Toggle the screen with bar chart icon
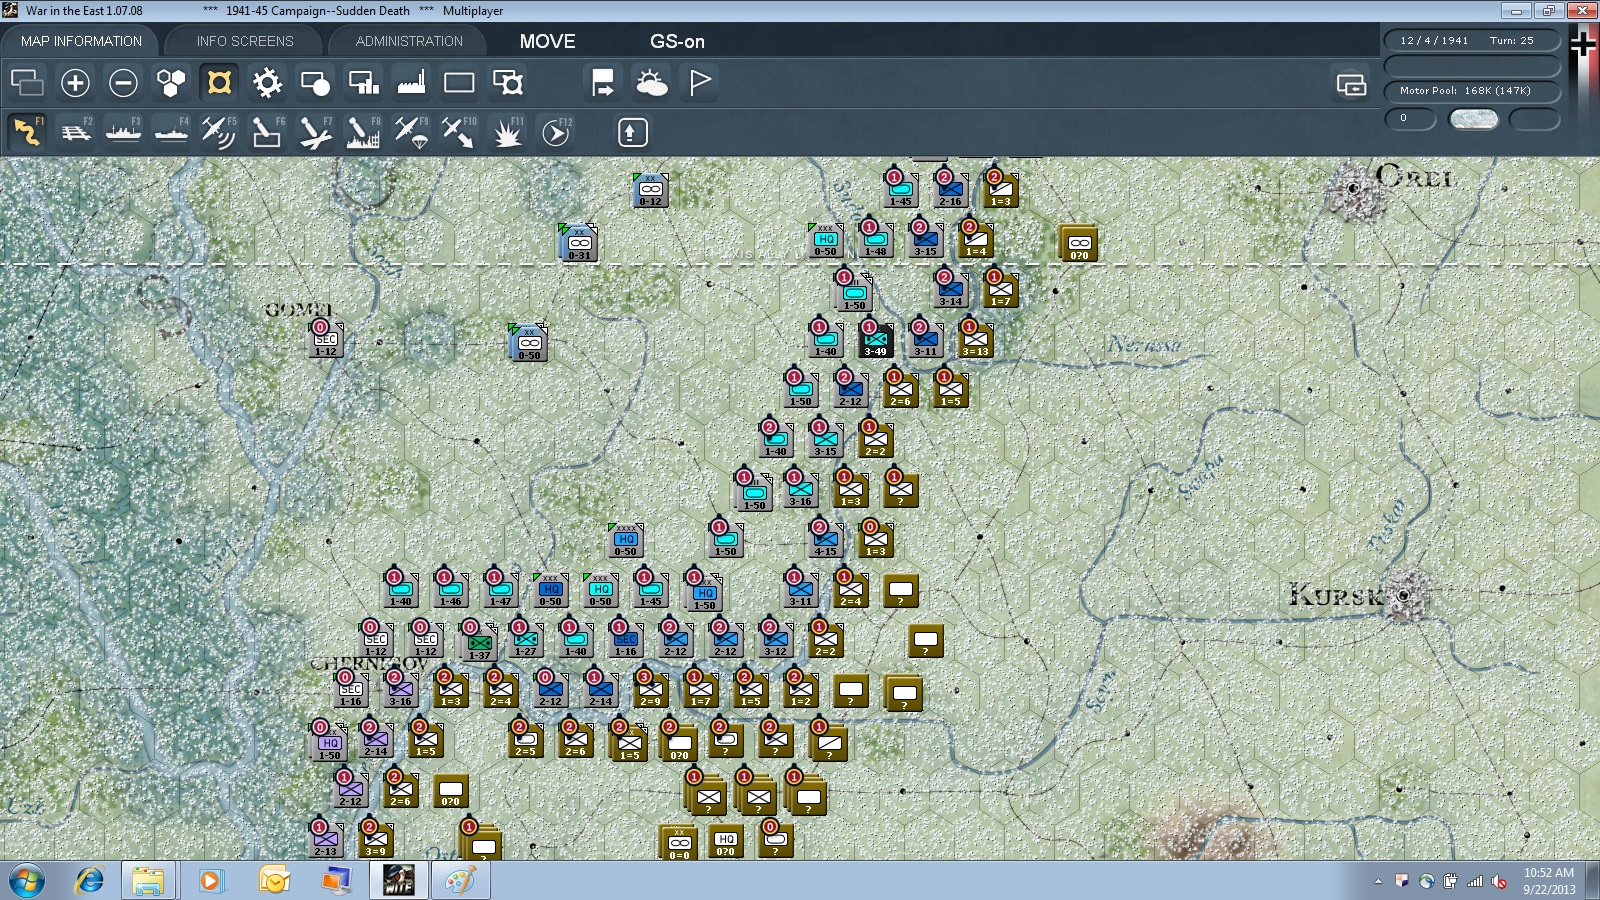Image resolution: width=1600 pixels, height=900 pixels. [363, 82]
